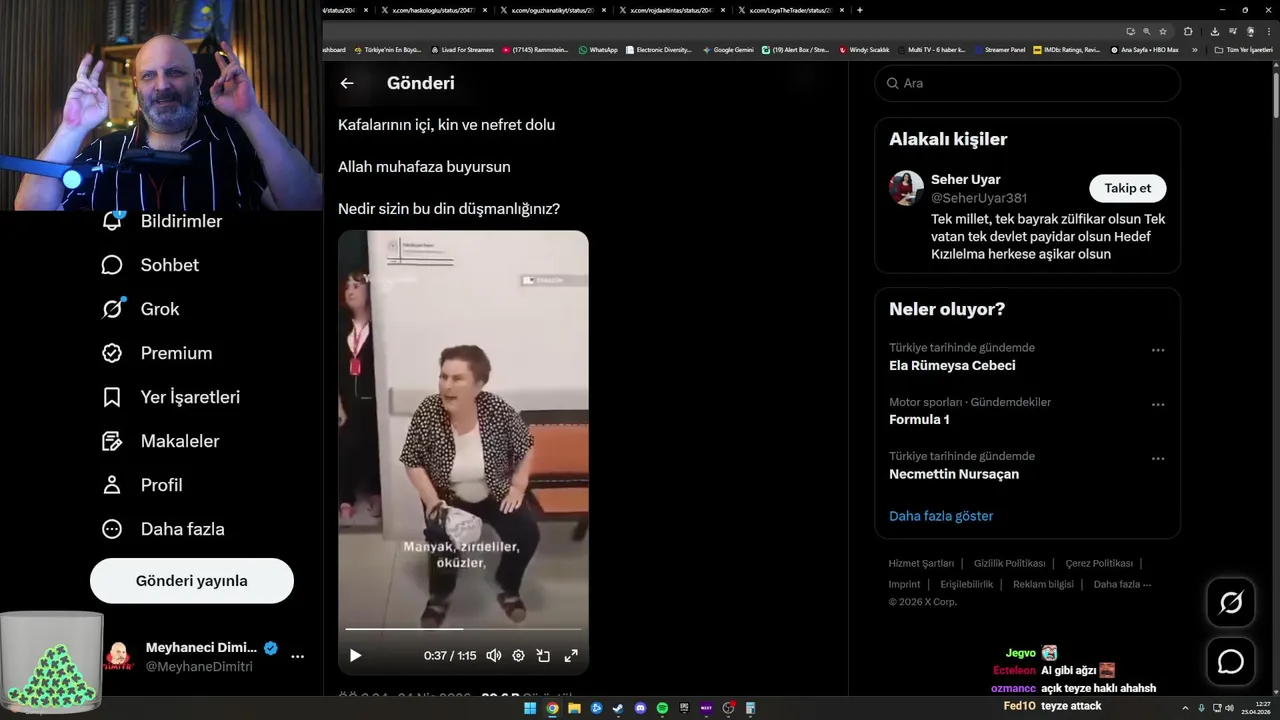This screenshot has height=720, width=1280.
Task: Open Sohbet chat in sidebar
Action: [150, 265]
